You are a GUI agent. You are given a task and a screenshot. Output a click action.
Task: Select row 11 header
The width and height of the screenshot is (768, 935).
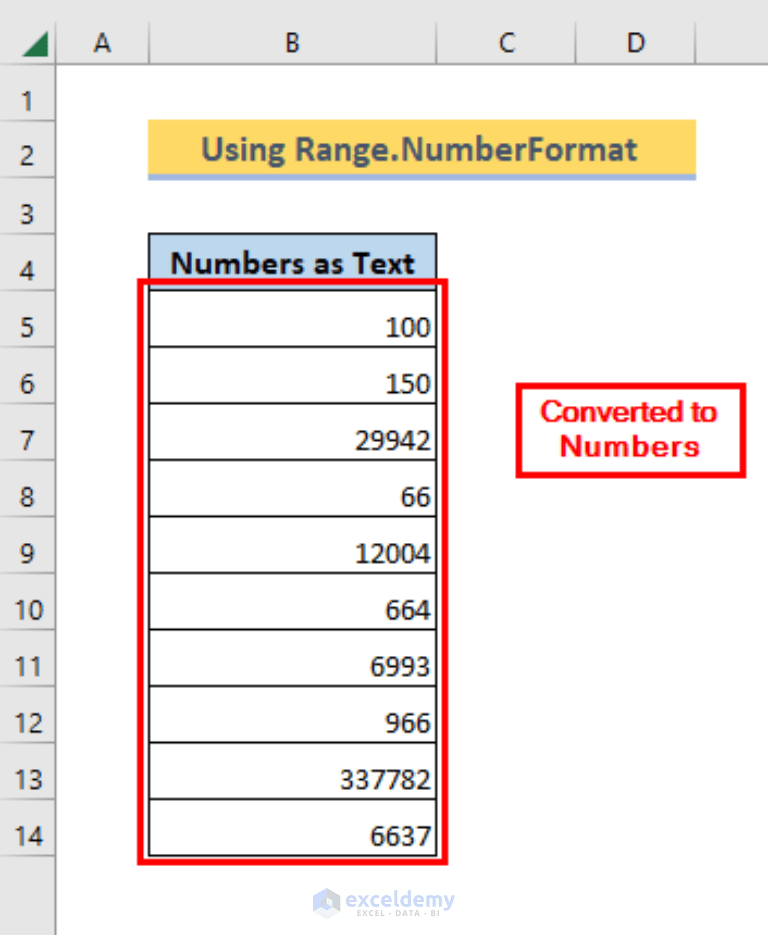tap(27, 659)
